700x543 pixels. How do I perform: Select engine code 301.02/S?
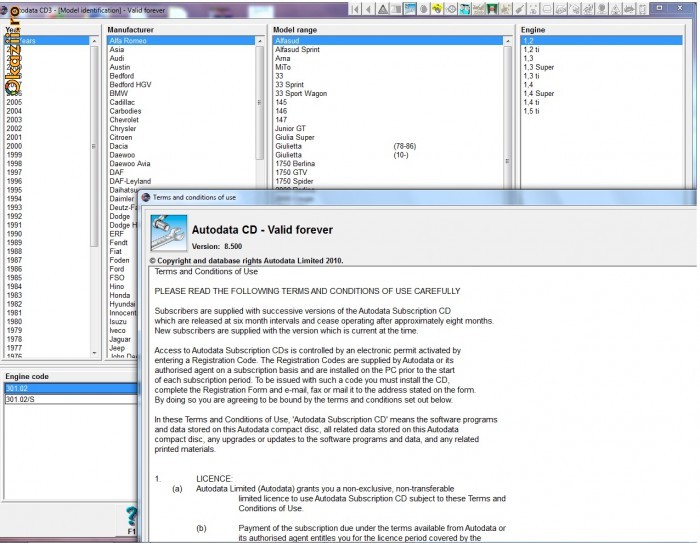point(19,398)
